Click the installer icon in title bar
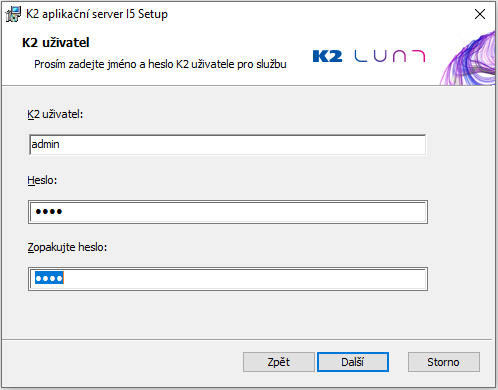The width and height of the screenshot is (498, 390). tap(13, 14)
